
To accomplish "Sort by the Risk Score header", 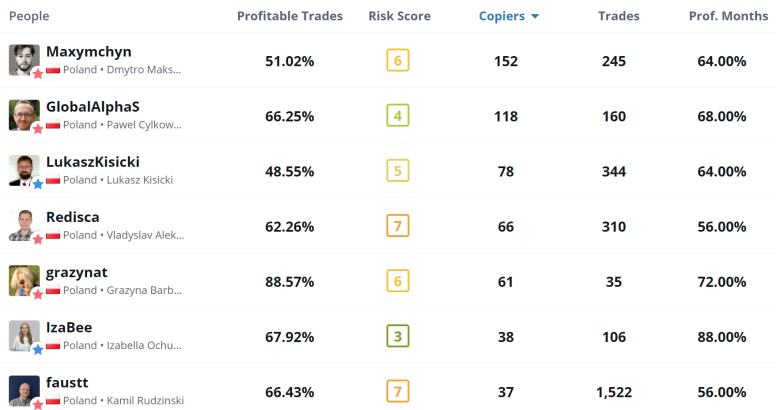I will coord(397,16).
